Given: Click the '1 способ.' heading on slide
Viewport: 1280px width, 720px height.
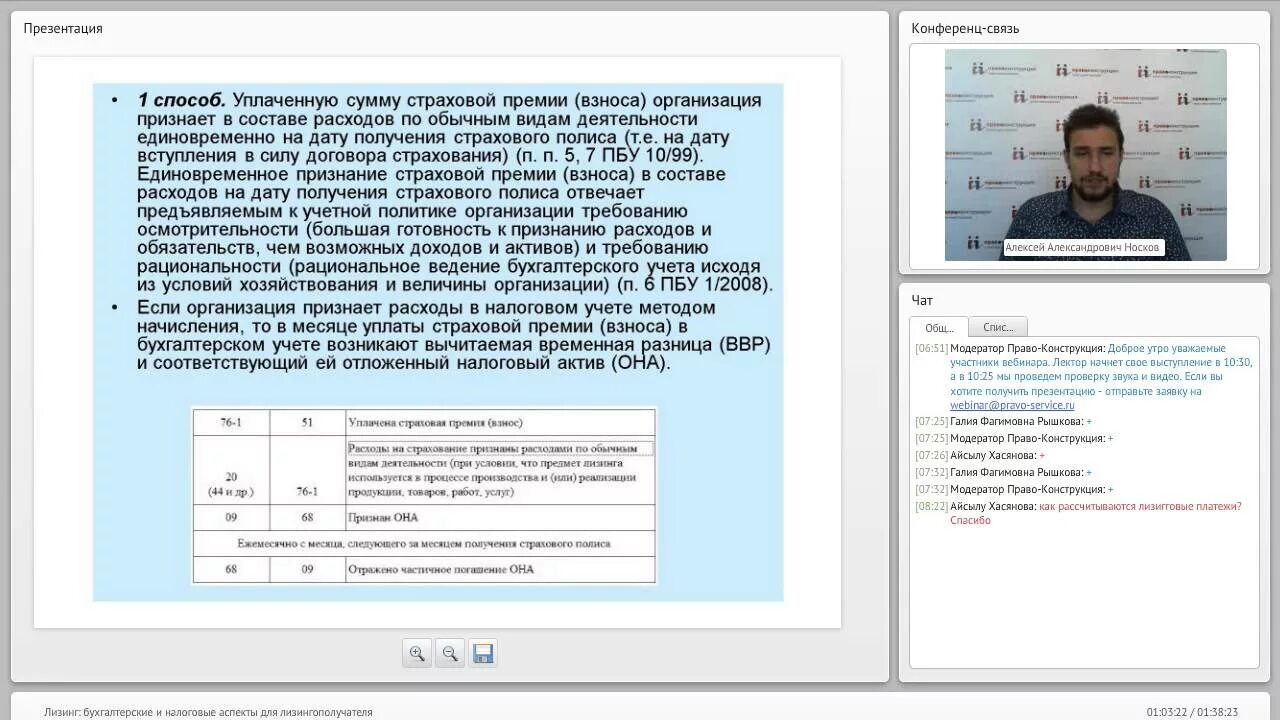Looking at the screenshot, I should pos(182,100).
